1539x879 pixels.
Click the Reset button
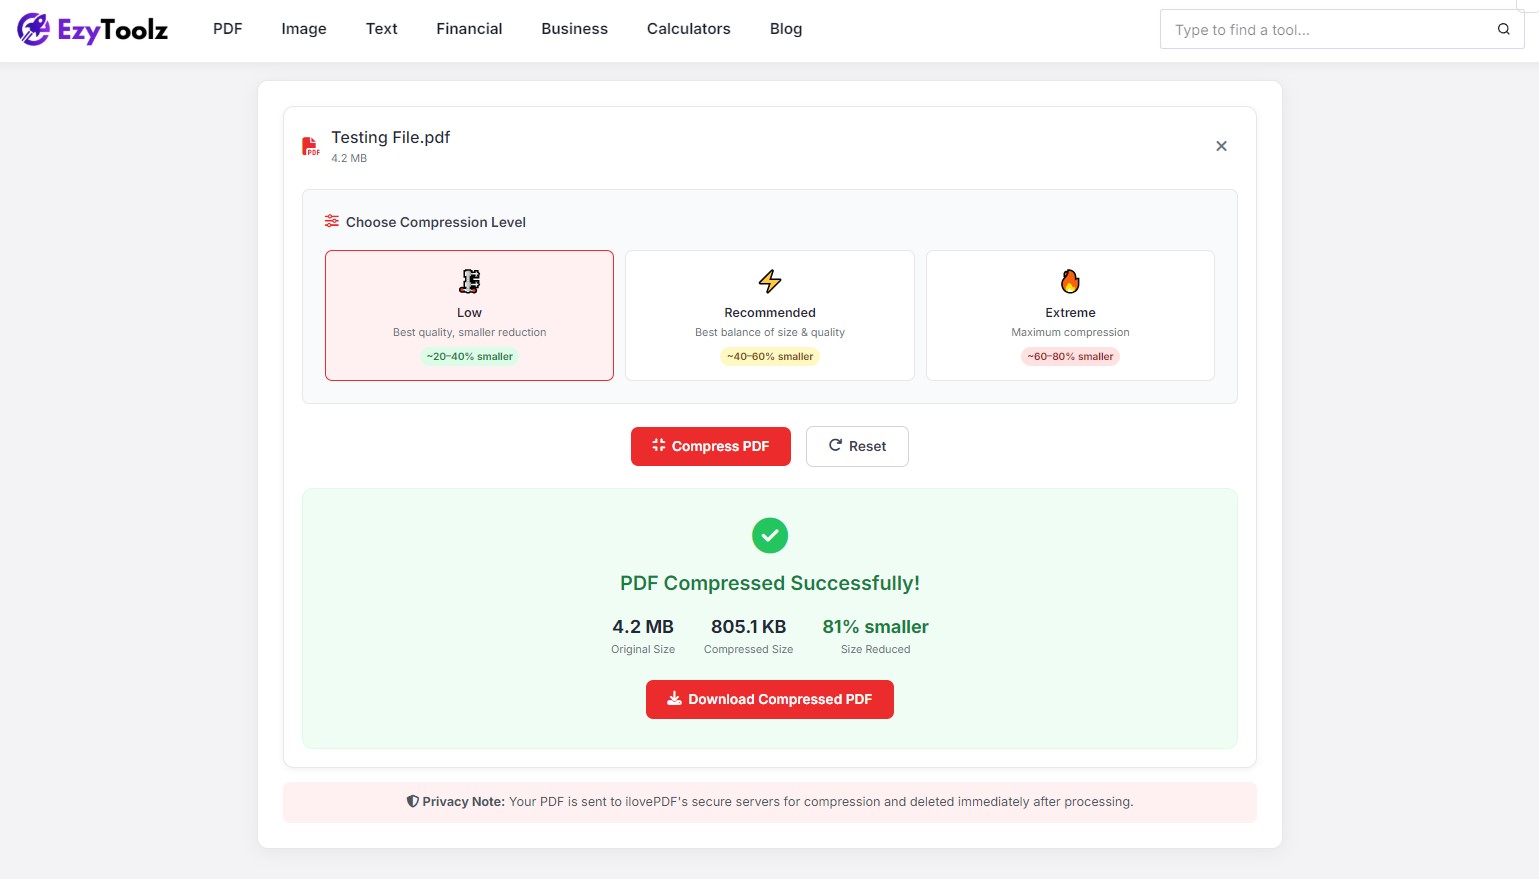pos(856,446)
